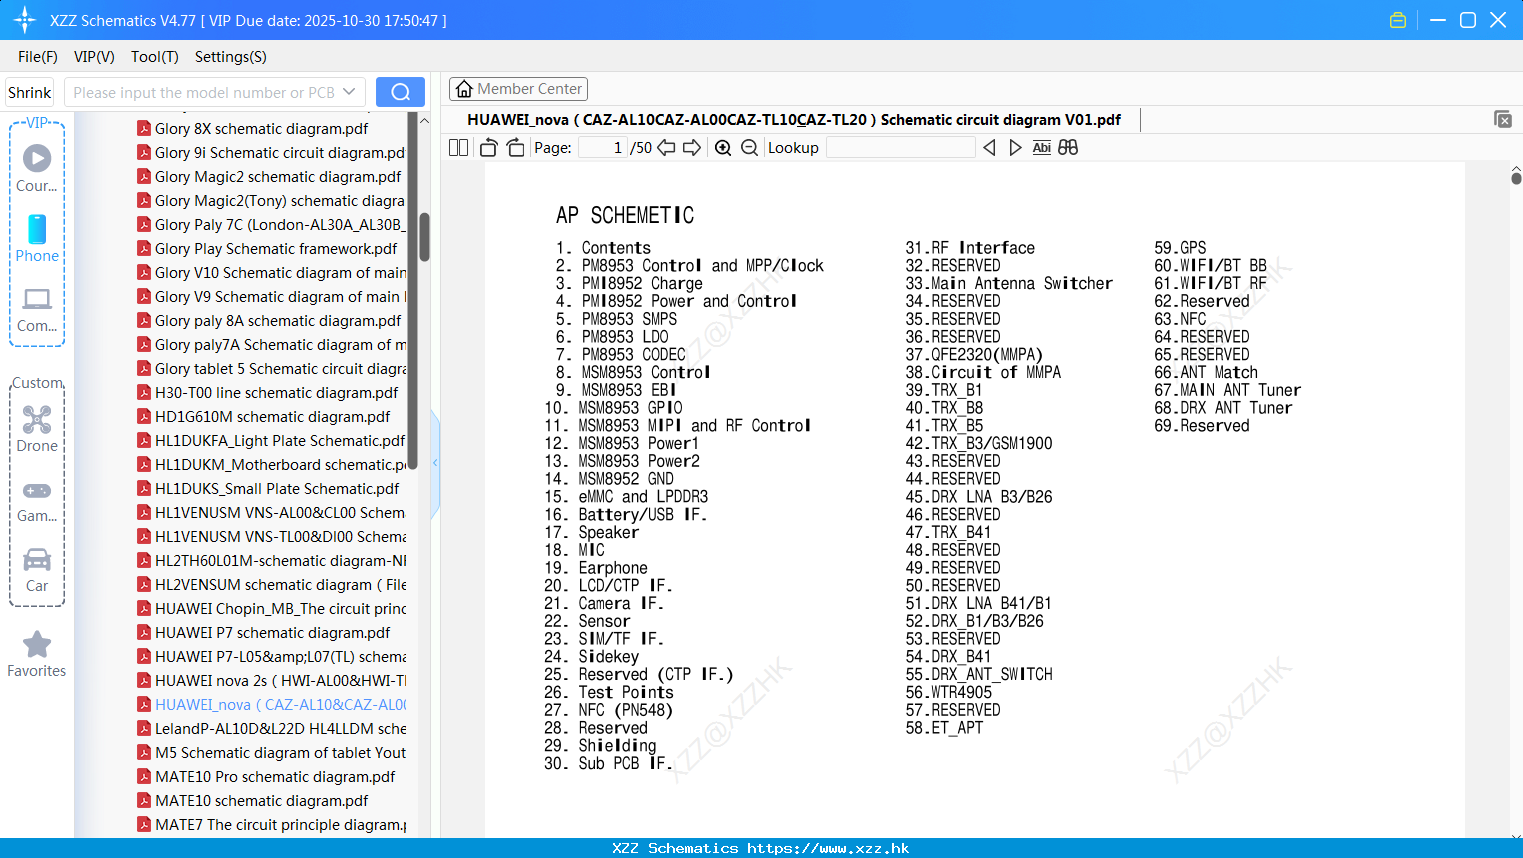1523x858 pixels.
Task: Open HUAWEI nova 2s schematic
Action: click(x=271, y=680)
